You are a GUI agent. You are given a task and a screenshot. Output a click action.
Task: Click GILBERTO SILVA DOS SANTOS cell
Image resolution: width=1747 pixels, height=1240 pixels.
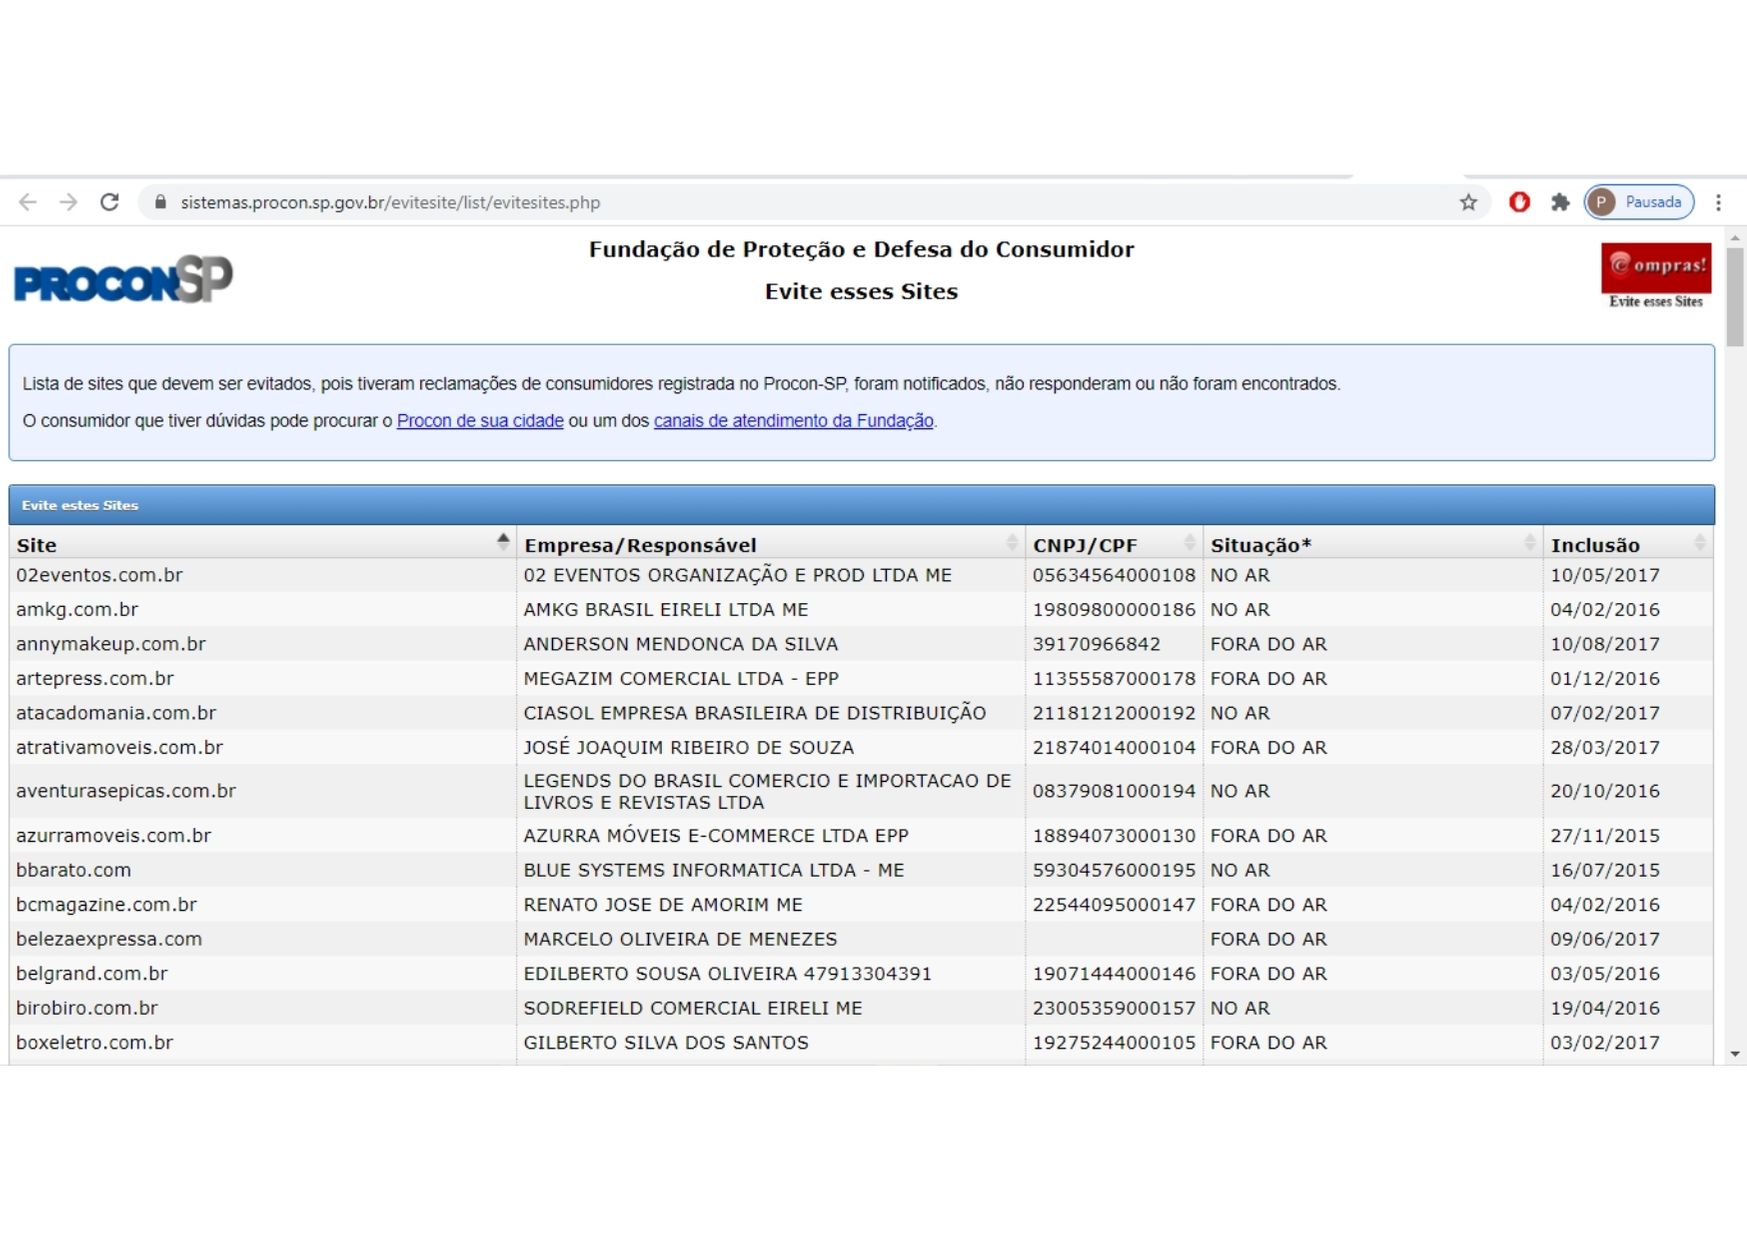pos(770,1042)
